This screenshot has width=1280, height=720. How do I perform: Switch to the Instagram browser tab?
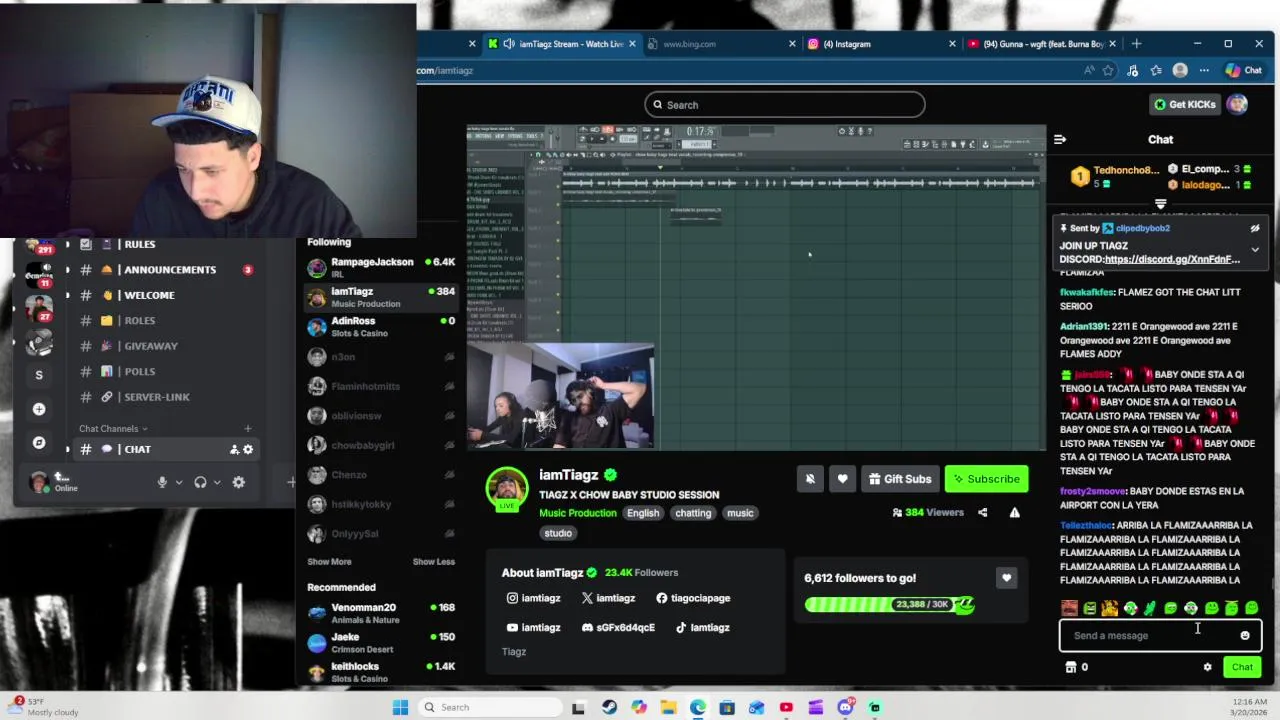[880, 44]
